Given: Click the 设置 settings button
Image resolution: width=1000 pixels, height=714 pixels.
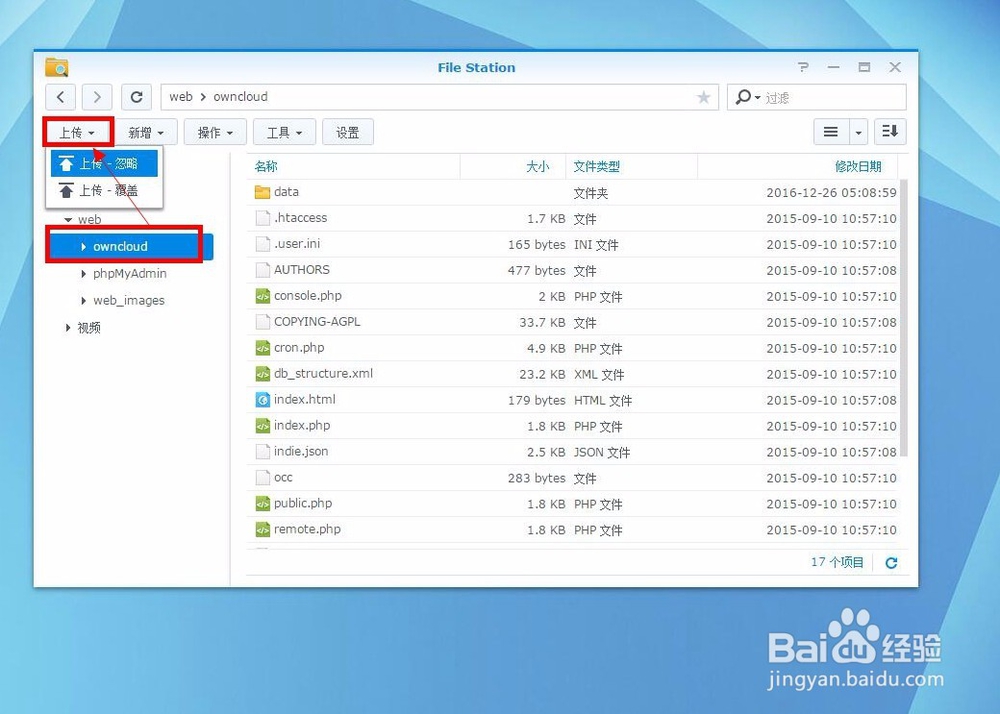Looking at the screenshot, I should click(348, 132).
